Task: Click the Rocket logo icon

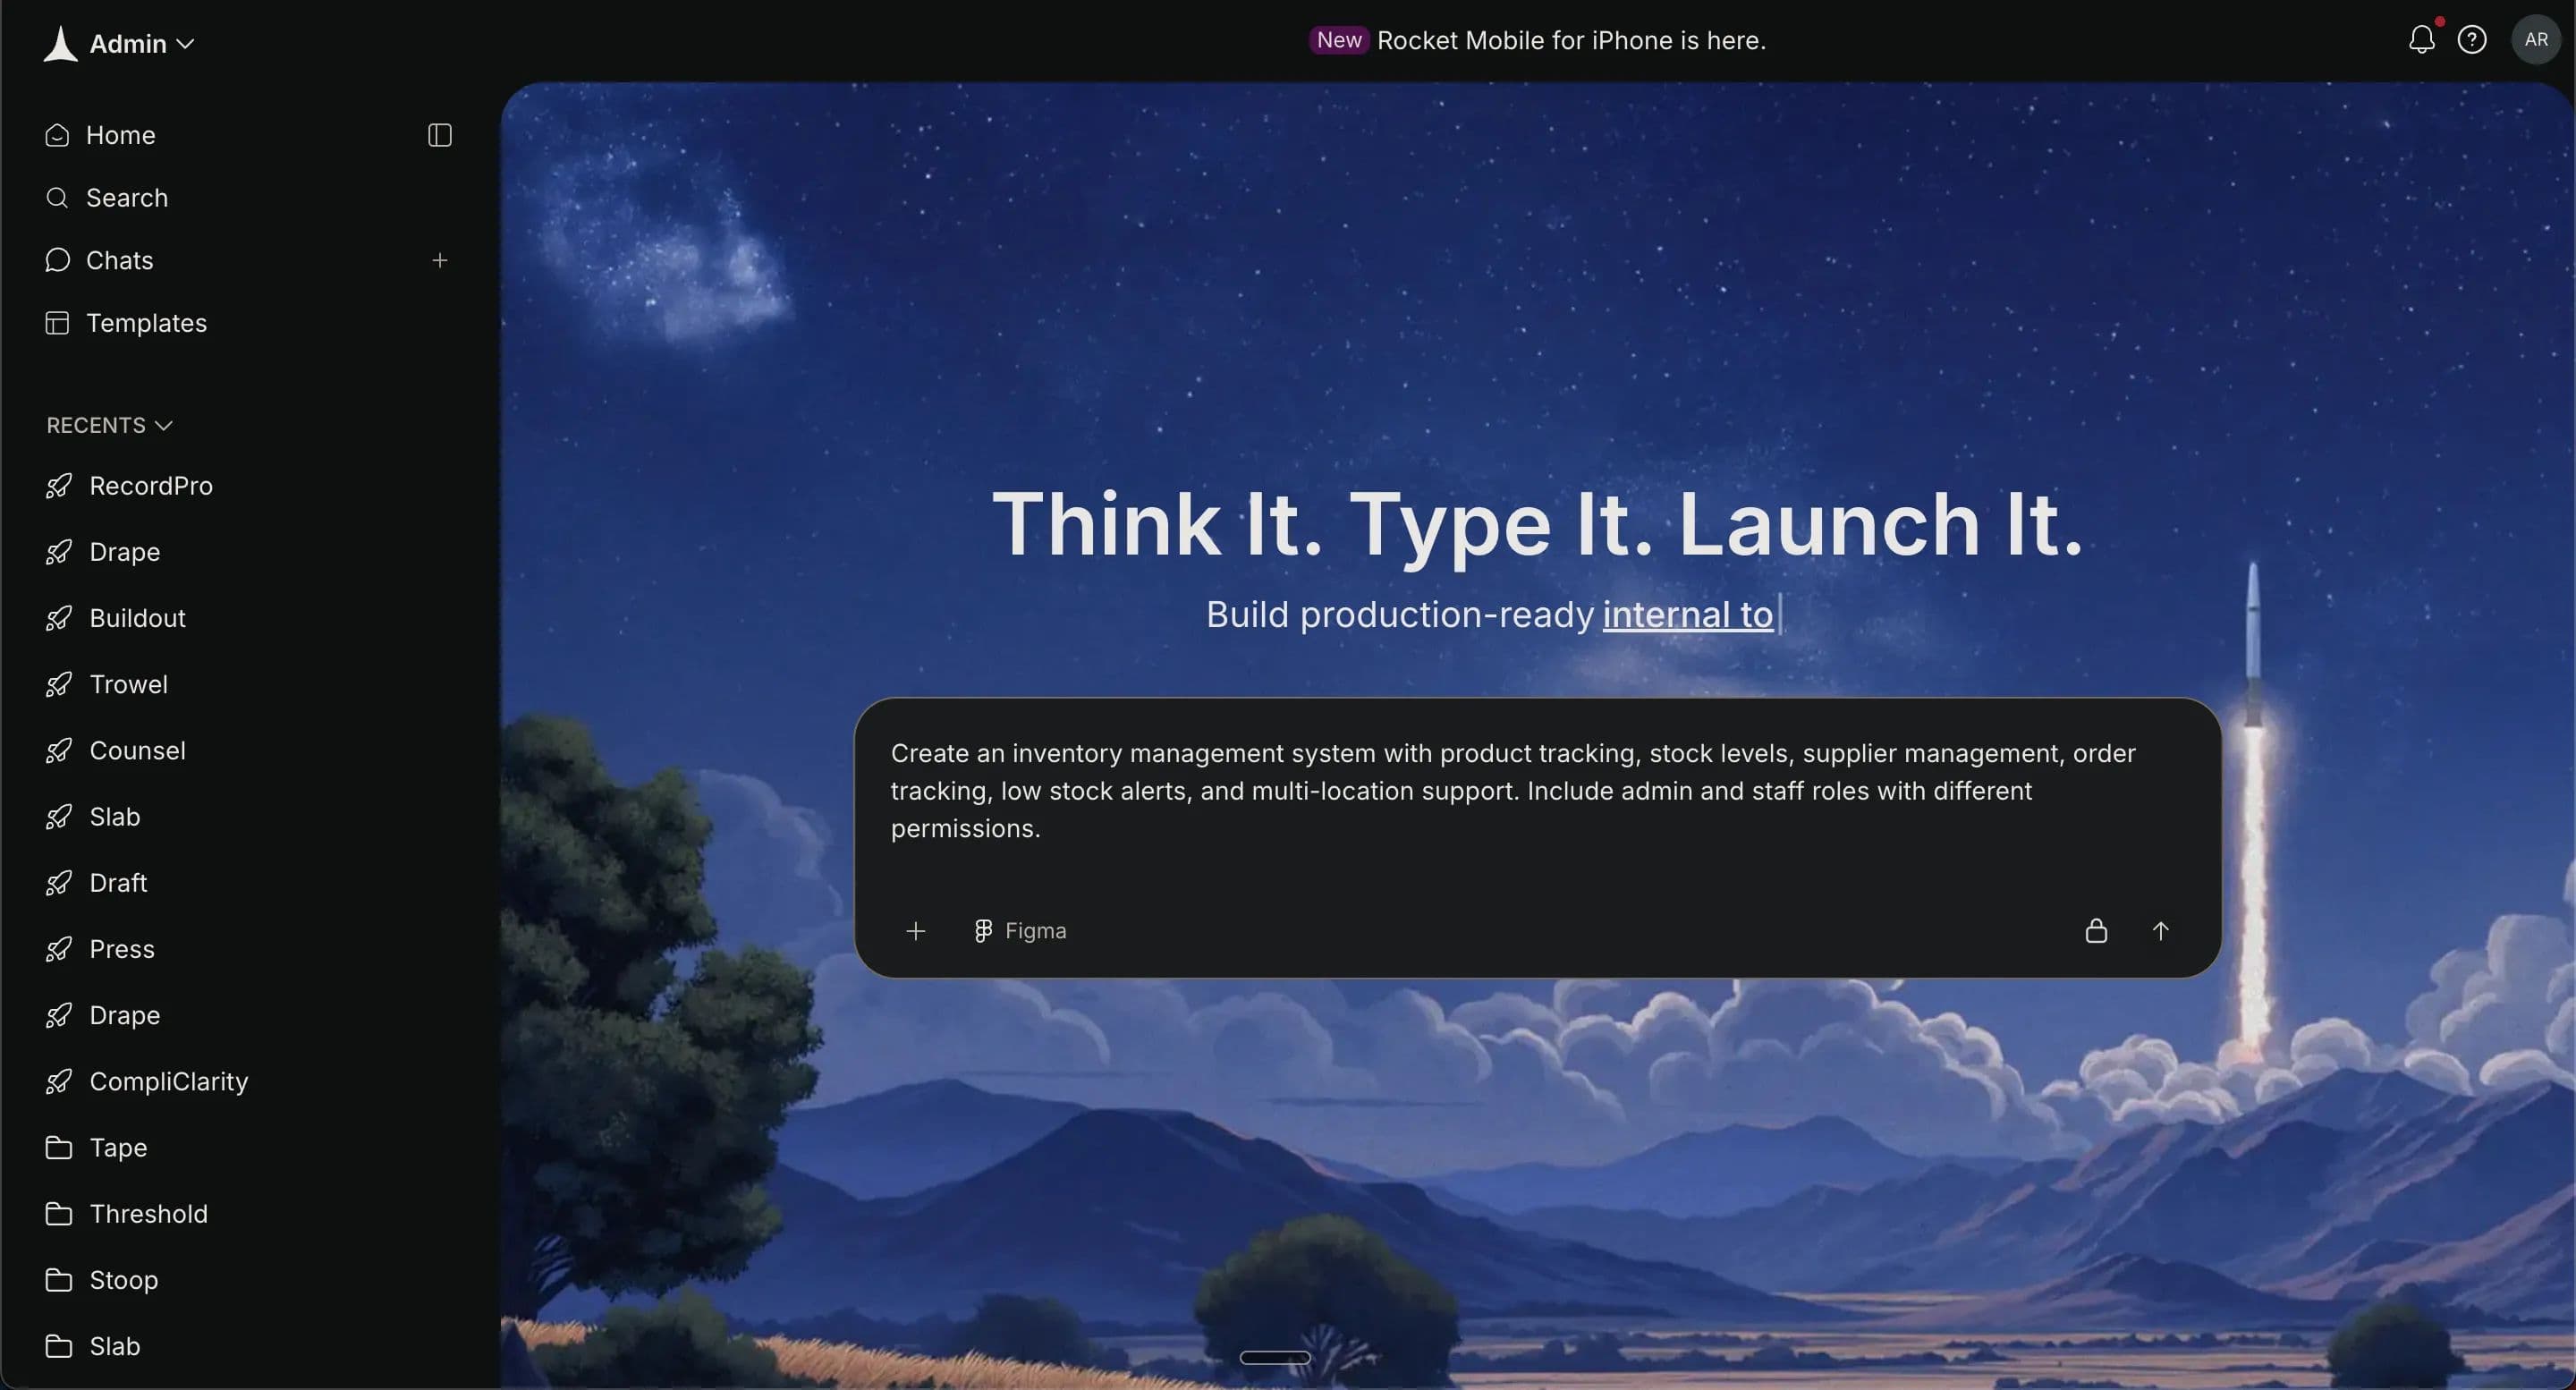Action: point(60,44)
